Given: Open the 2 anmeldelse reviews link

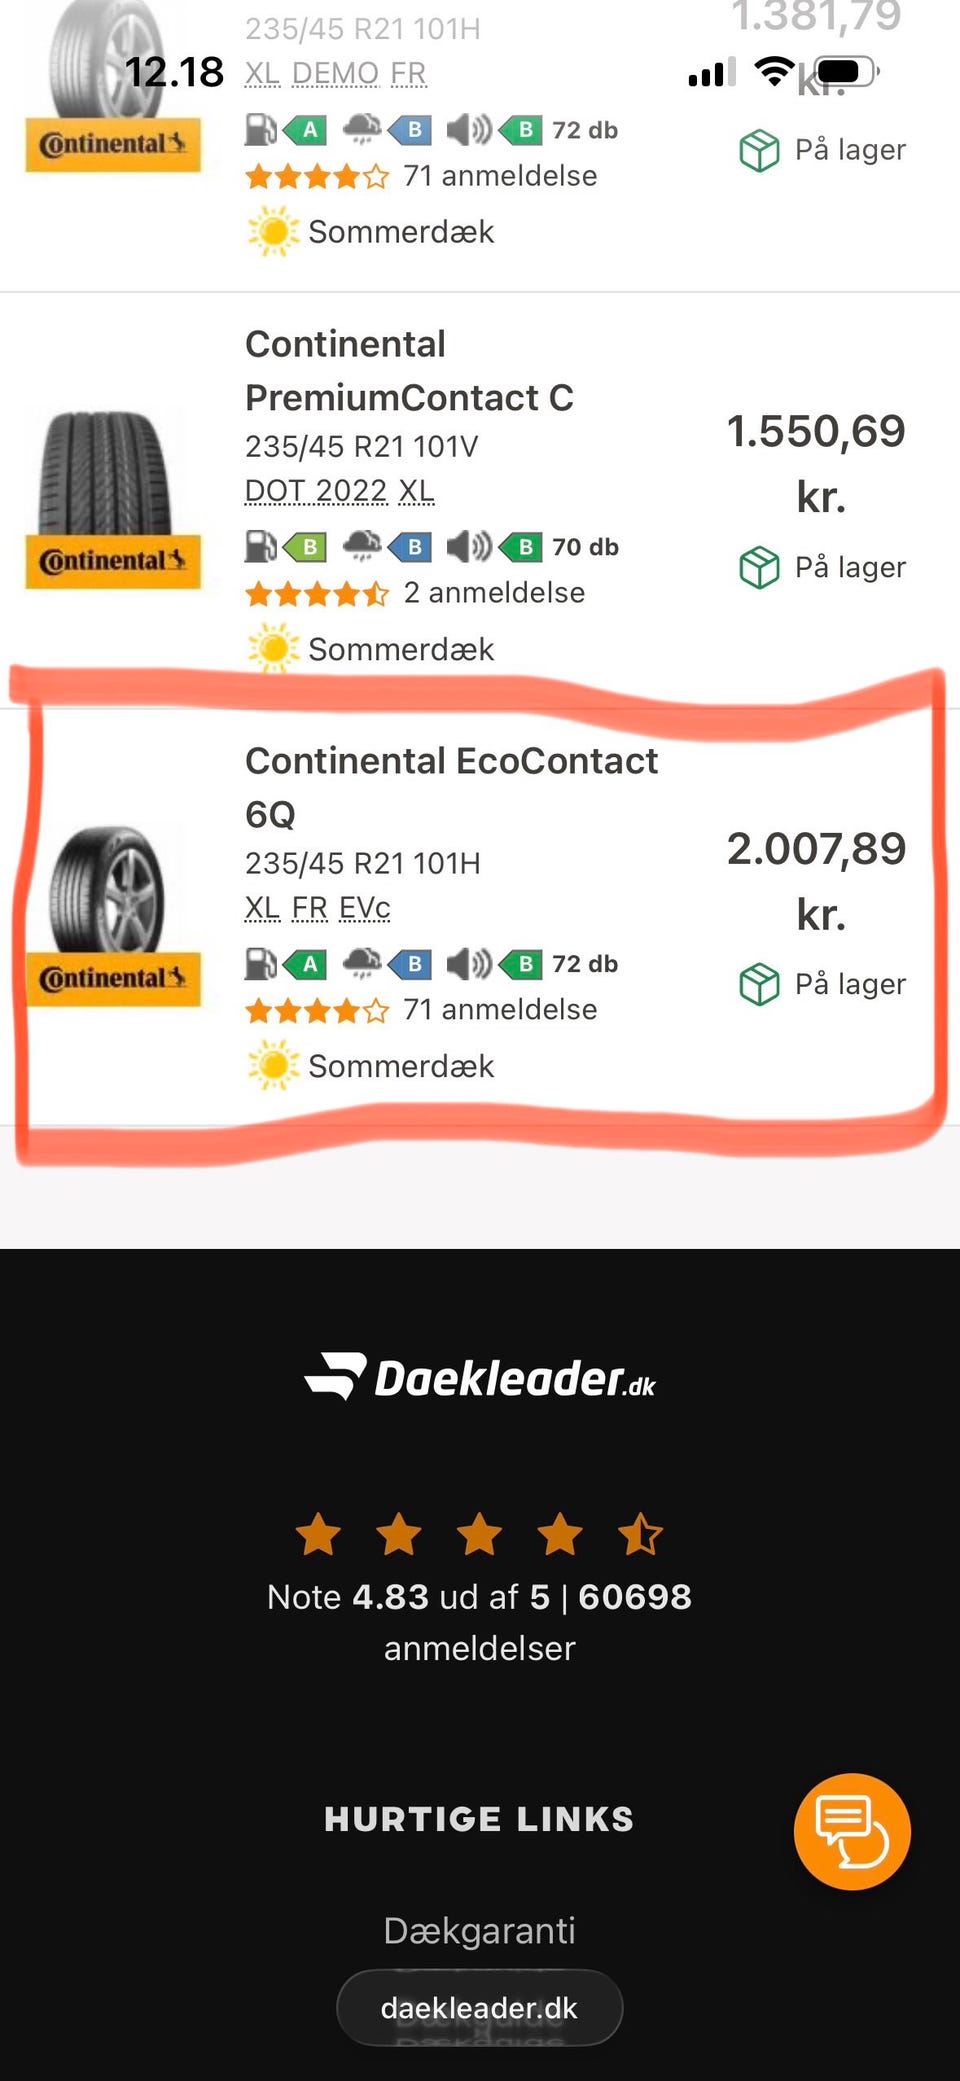Looking at the screenshot, I should [x=494, y=593].
